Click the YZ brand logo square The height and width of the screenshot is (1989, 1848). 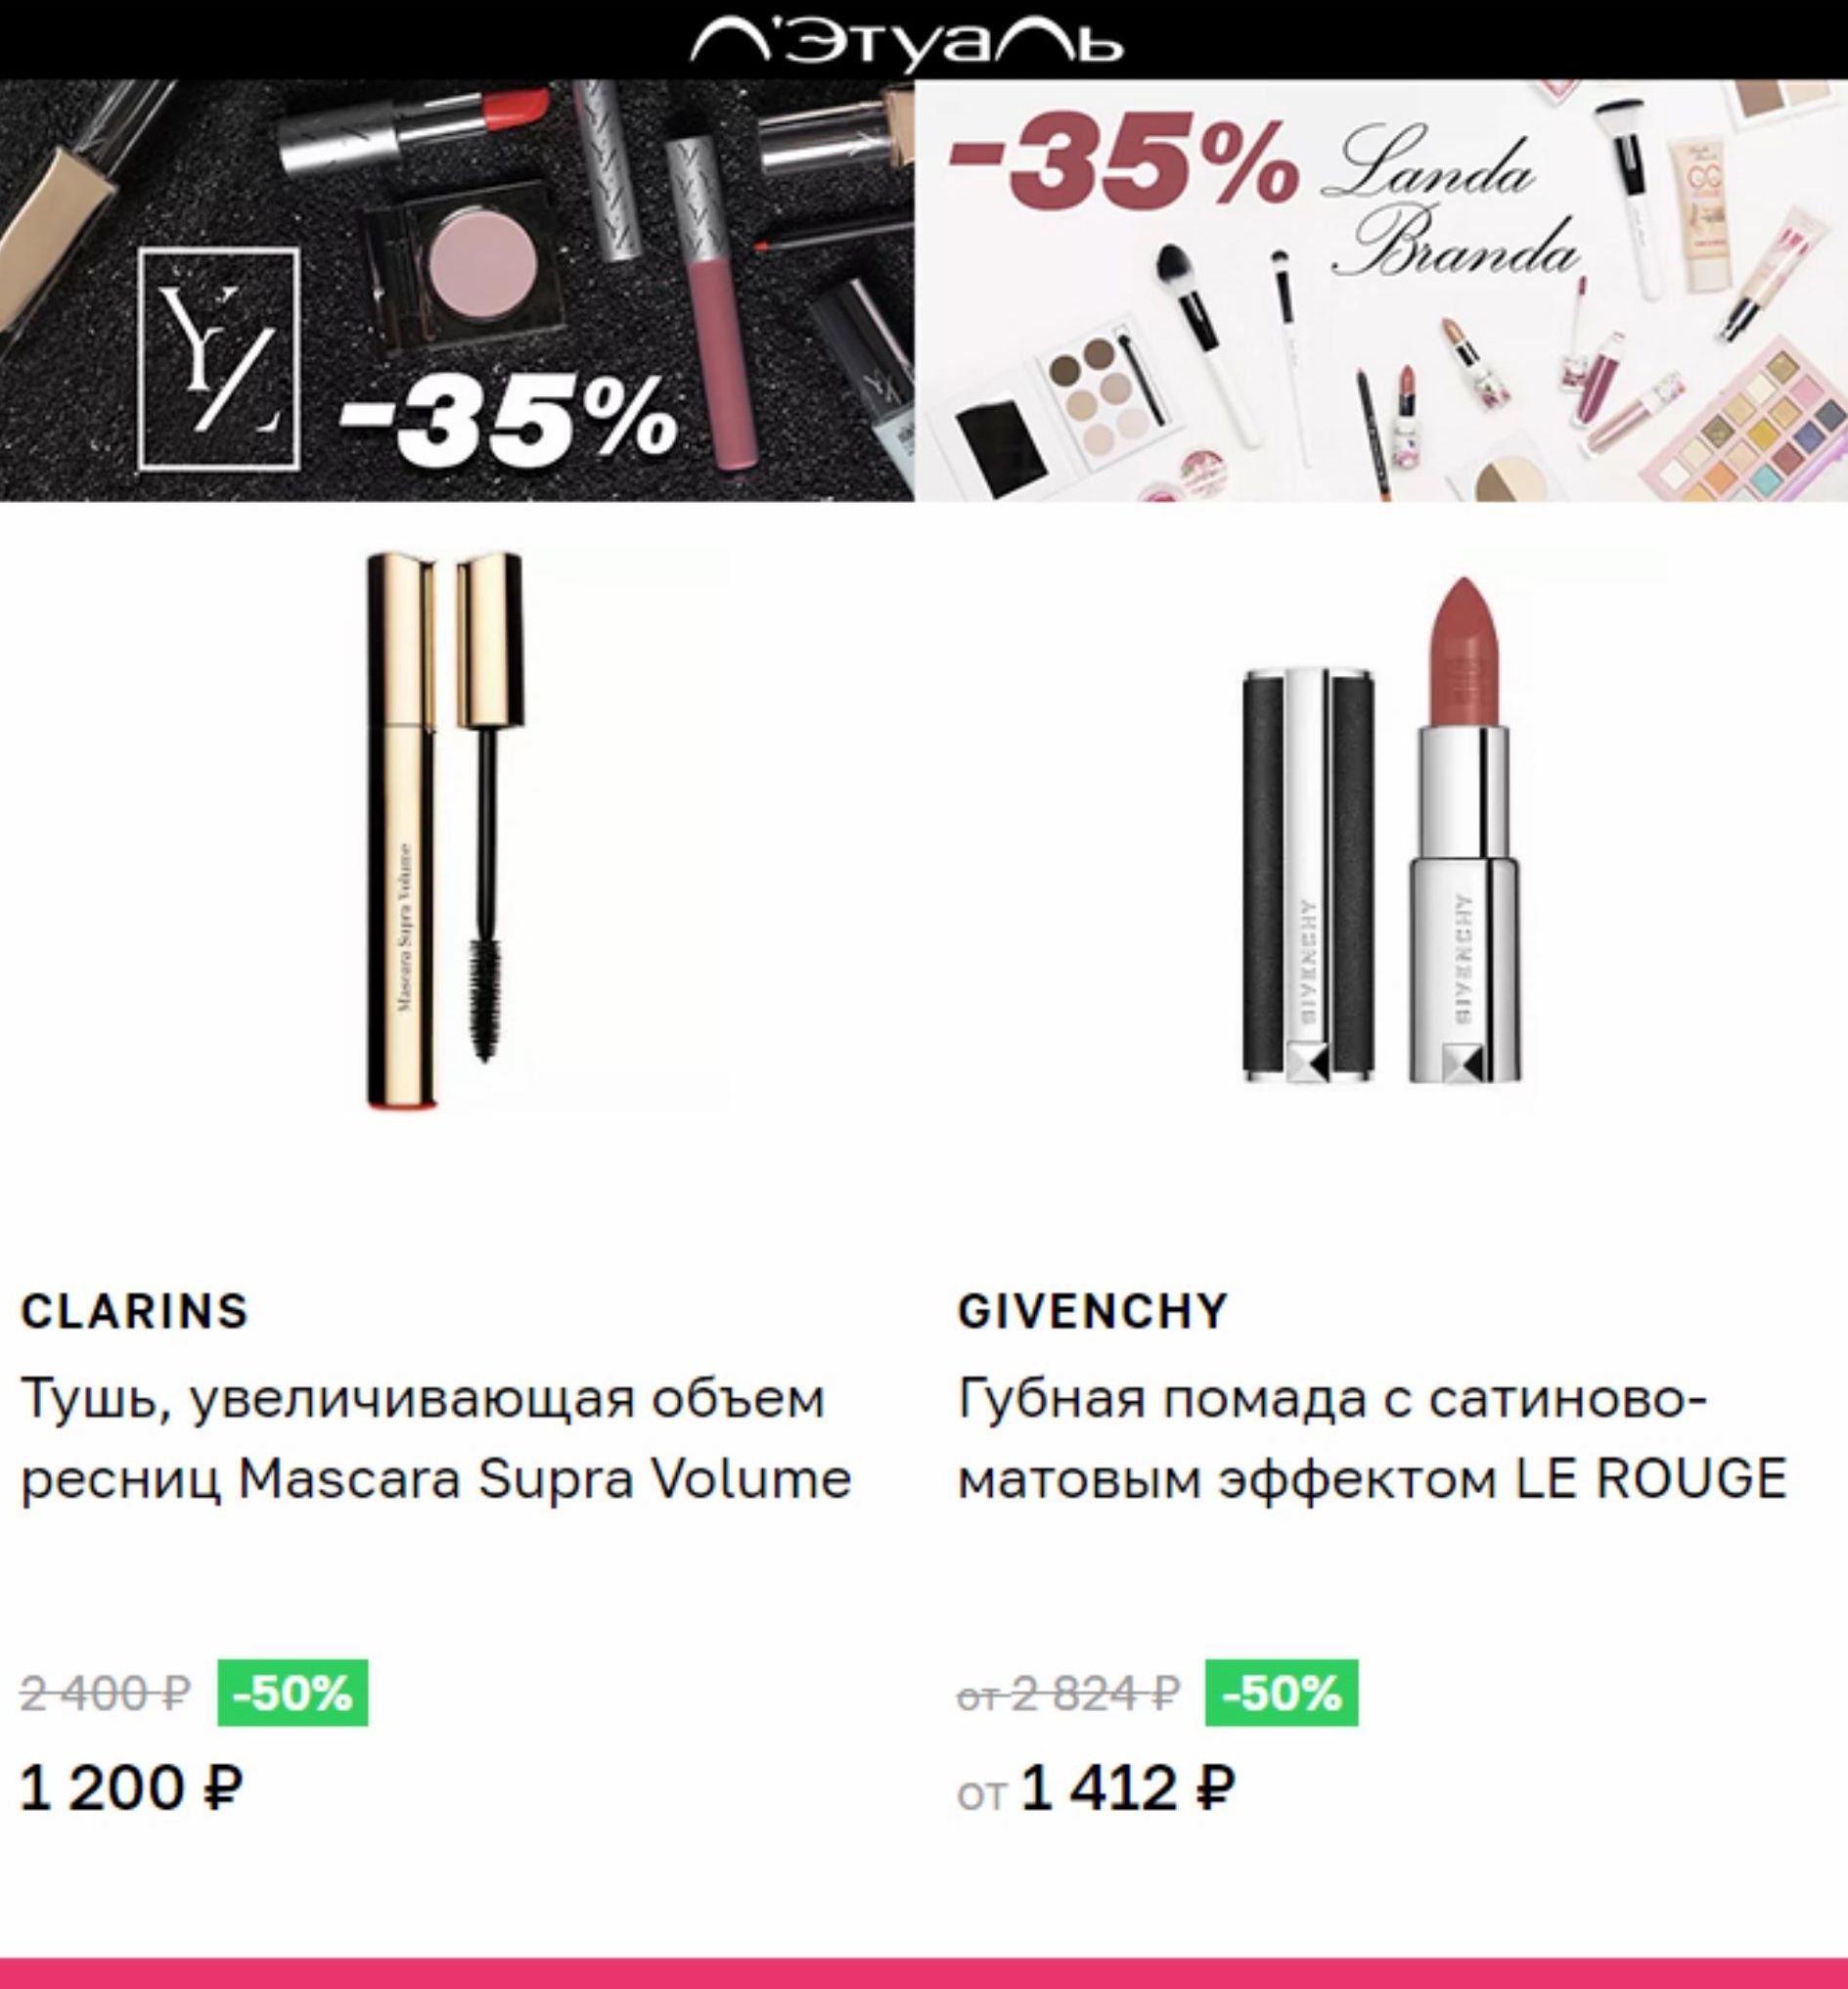[x=219, y=358]
